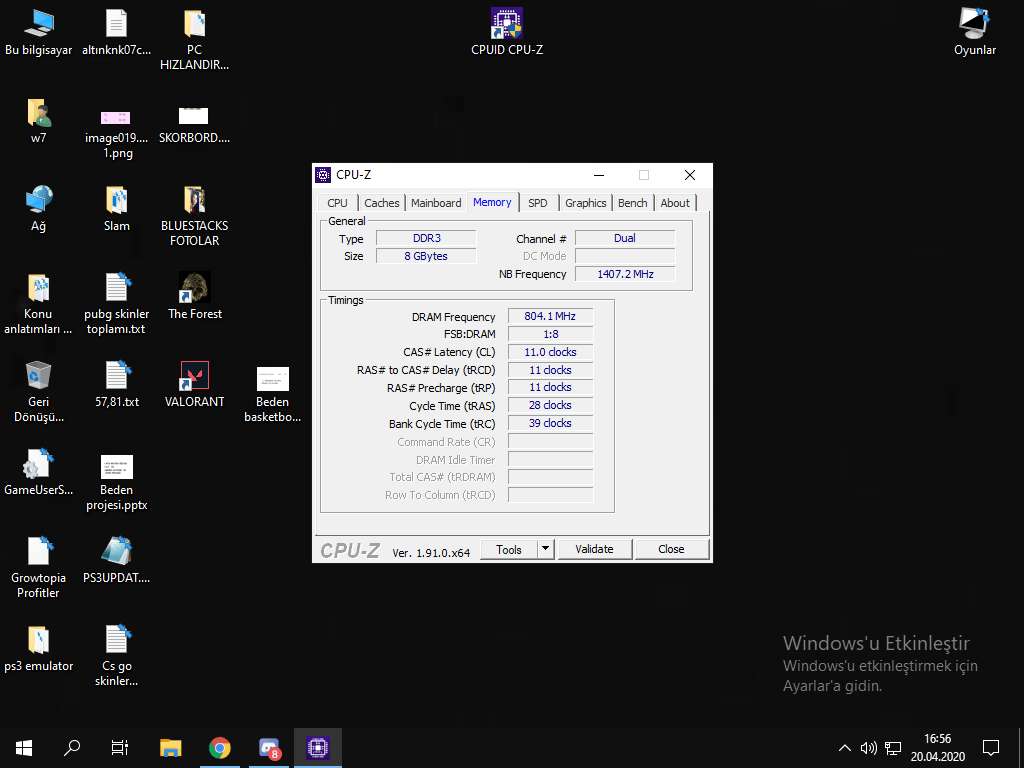Switch to the CPU tab
The image size is (1024, 768).
(338, 203)
